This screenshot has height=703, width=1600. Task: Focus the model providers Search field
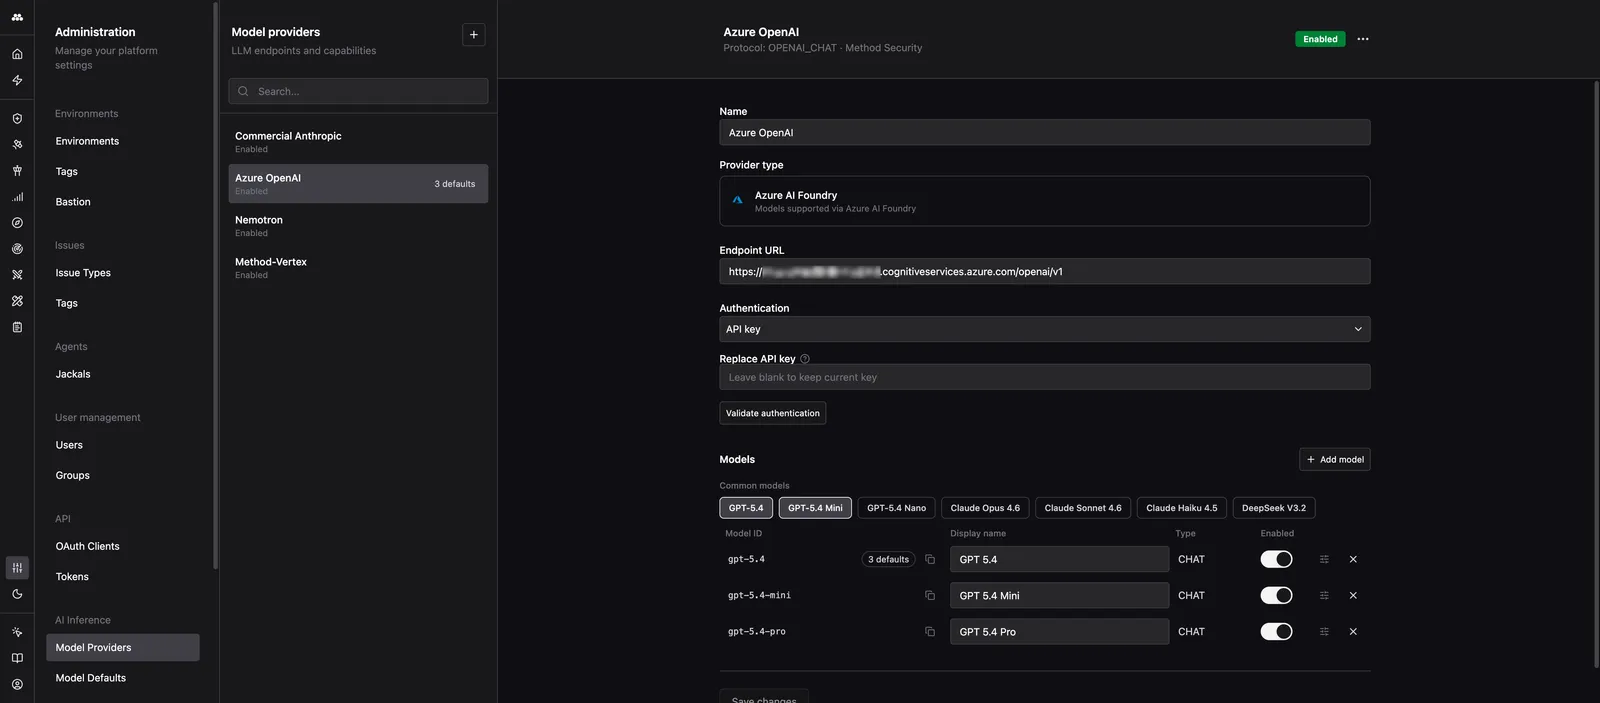point(358,91)
